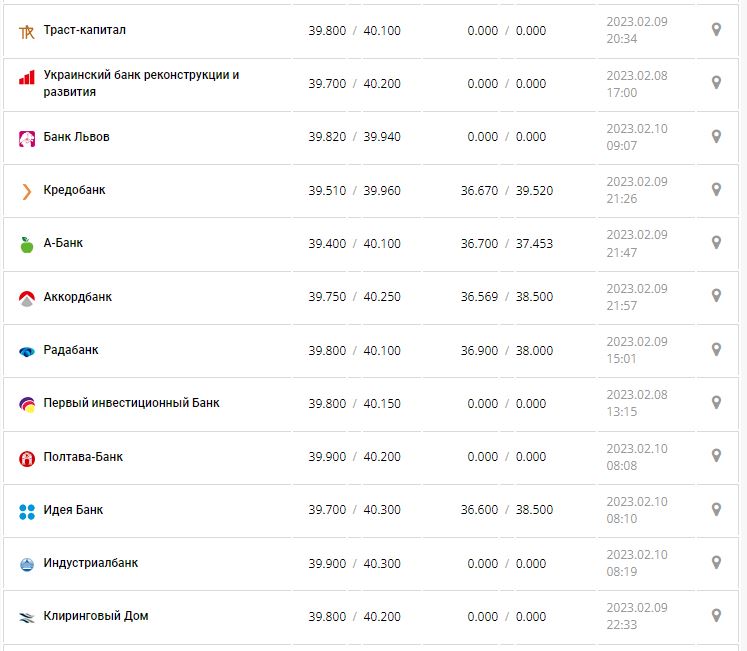The height and width of the screenshot is (651, 747).
Task: Open the Траст-капитал bank link
Action: (84, 31)
